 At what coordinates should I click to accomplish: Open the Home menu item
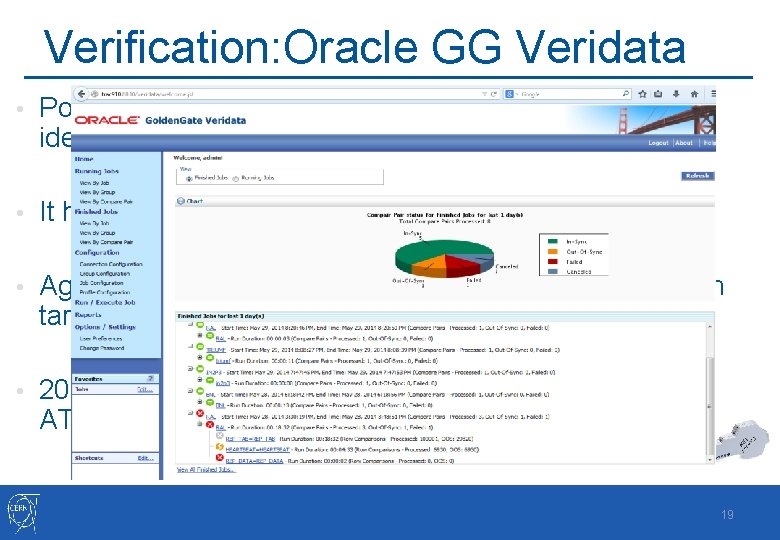tap(84, 159)
